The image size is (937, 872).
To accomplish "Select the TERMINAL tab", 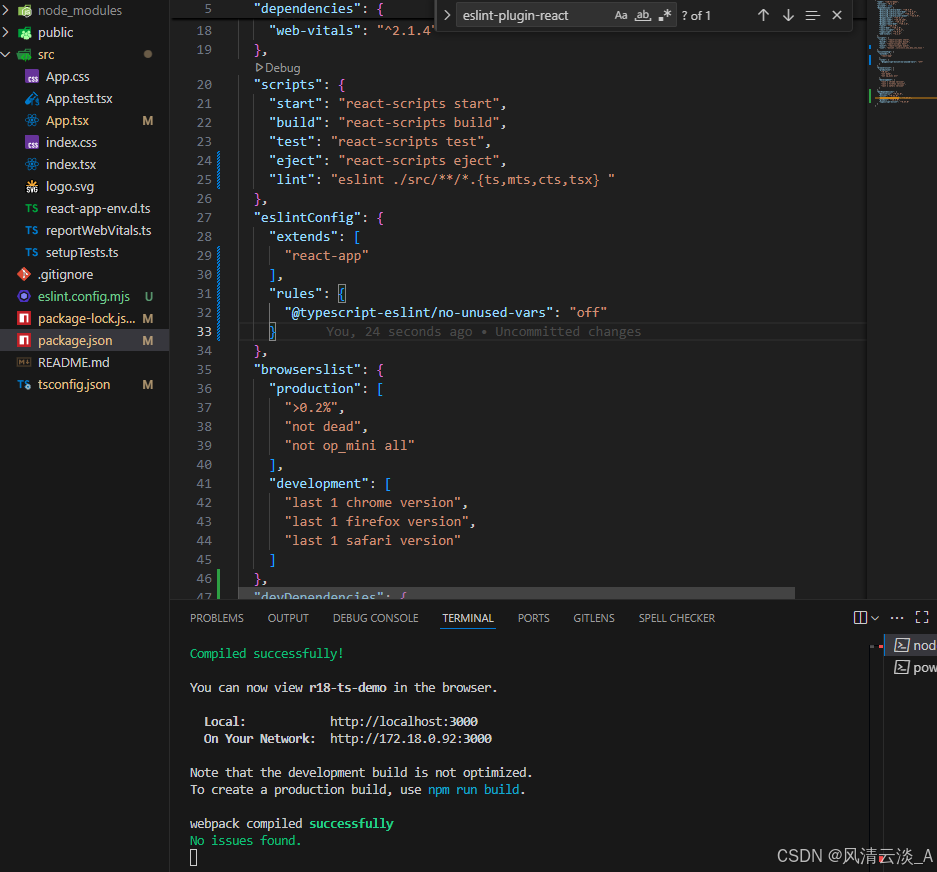I will click(x=468, y=618).
